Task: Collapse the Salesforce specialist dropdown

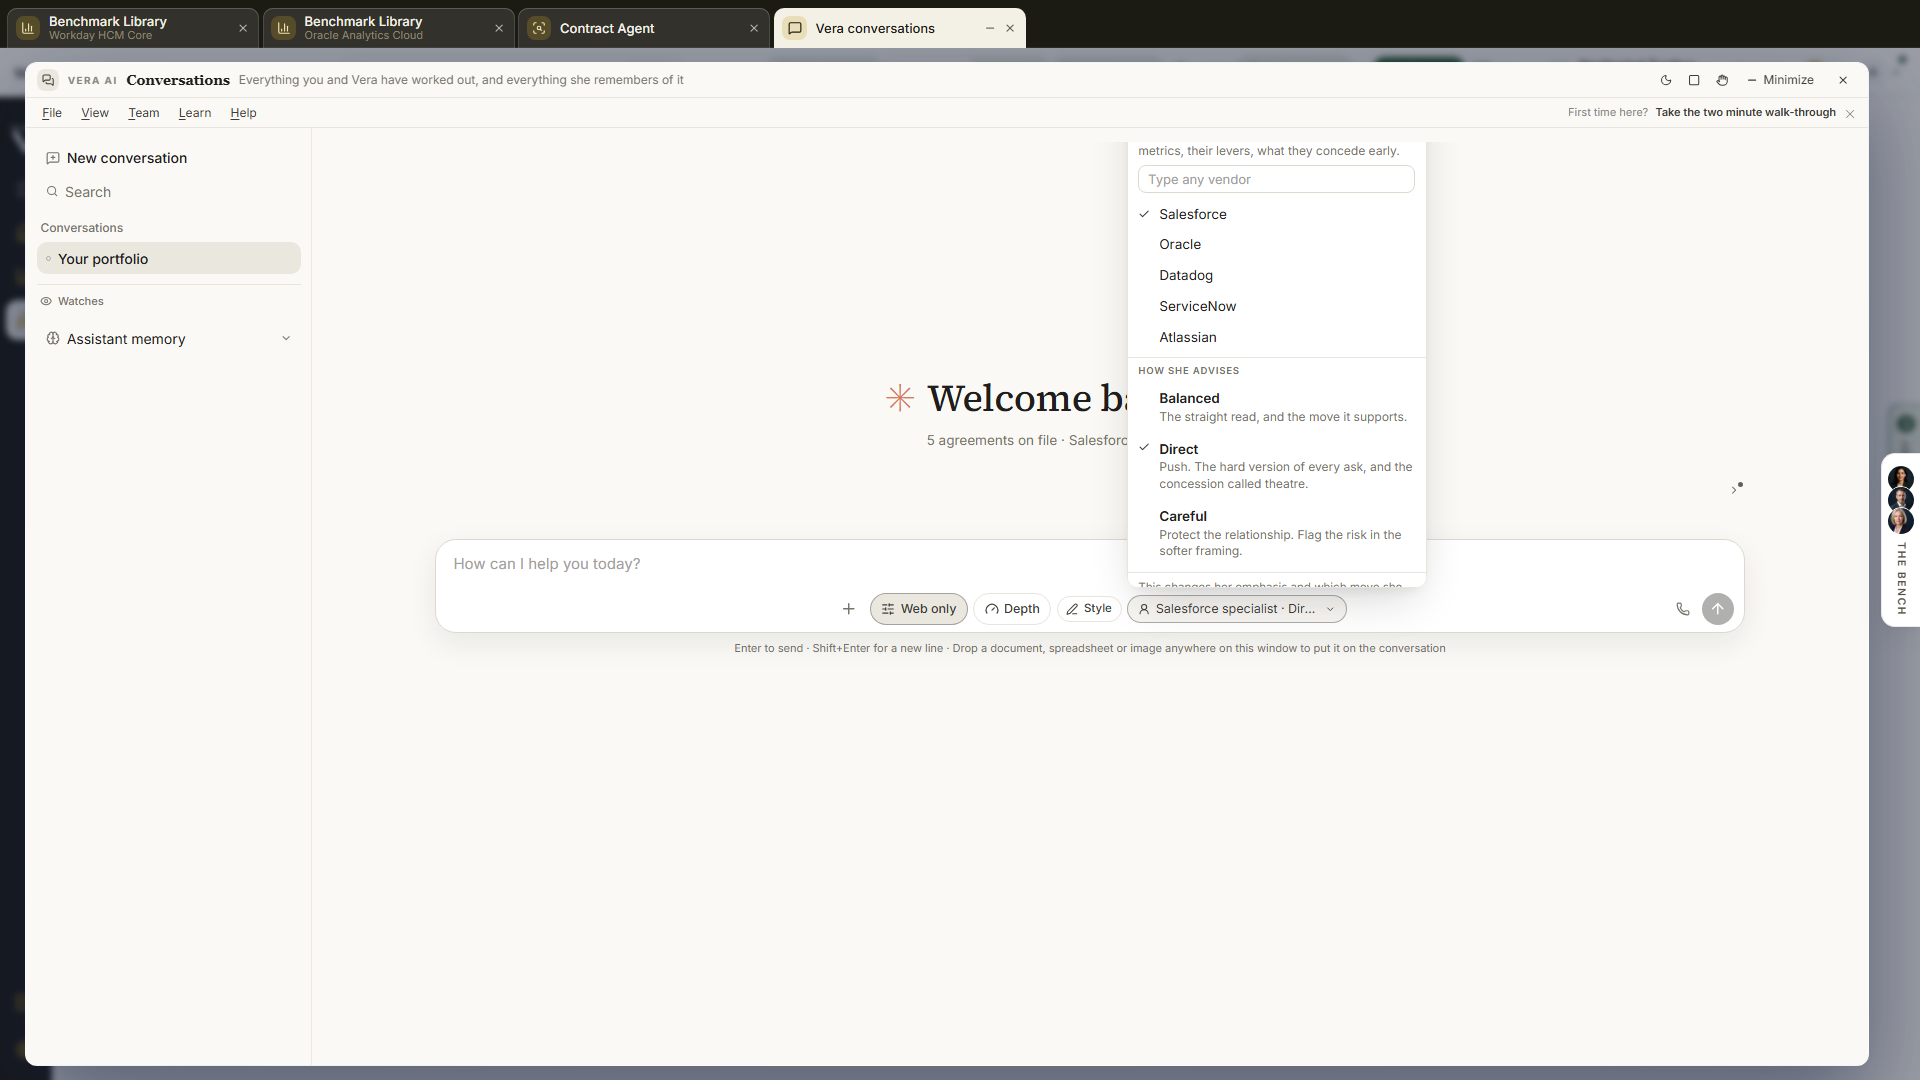Action: coord(1236,609)
